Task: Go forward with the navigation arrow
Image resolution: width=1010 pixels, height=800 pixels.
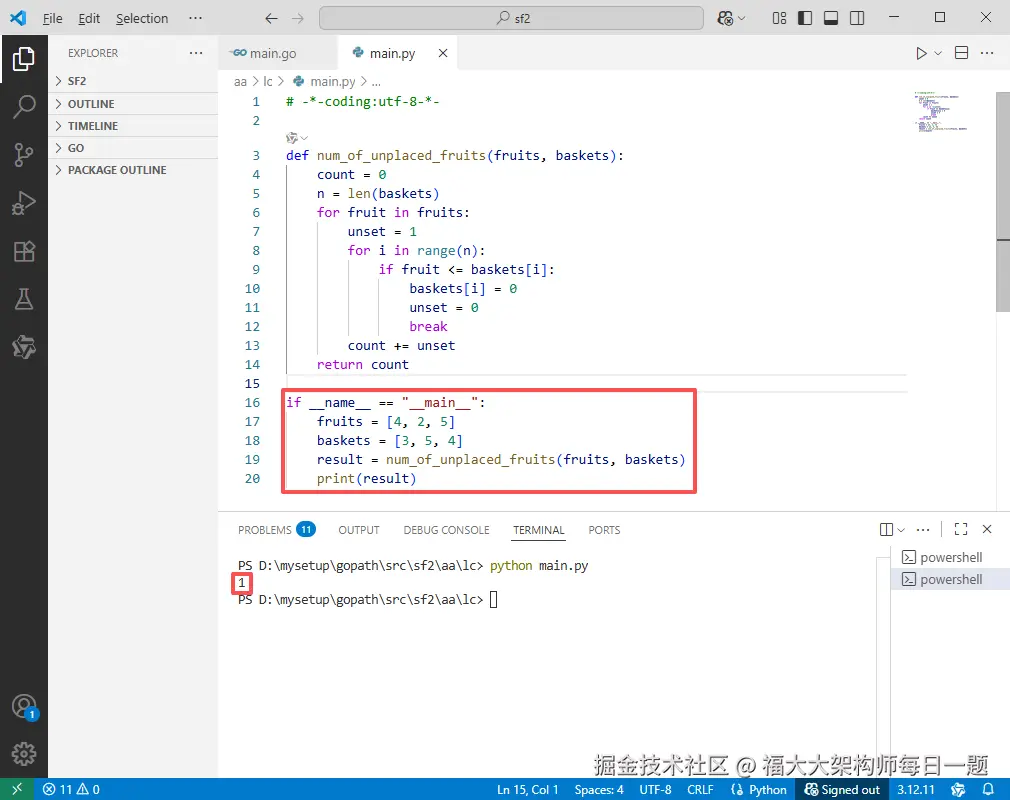Action: tap(298, 19)
